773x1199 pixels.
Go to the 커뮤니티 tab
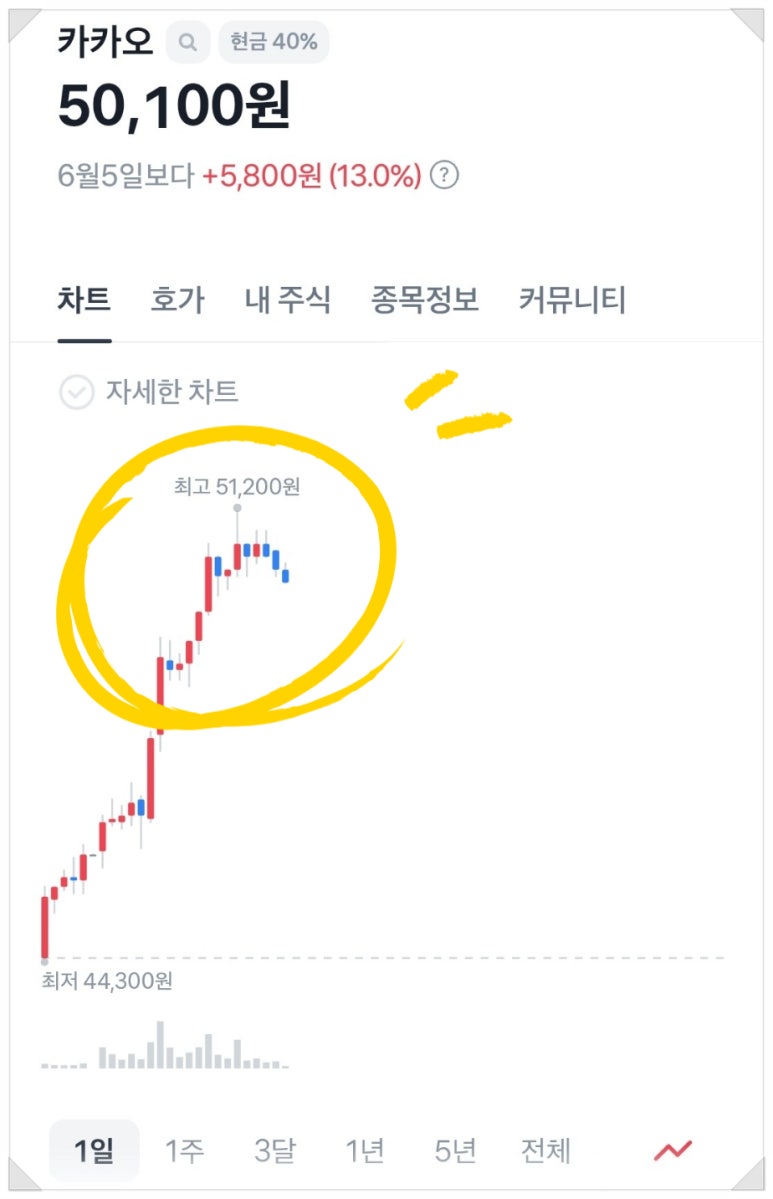572,299
